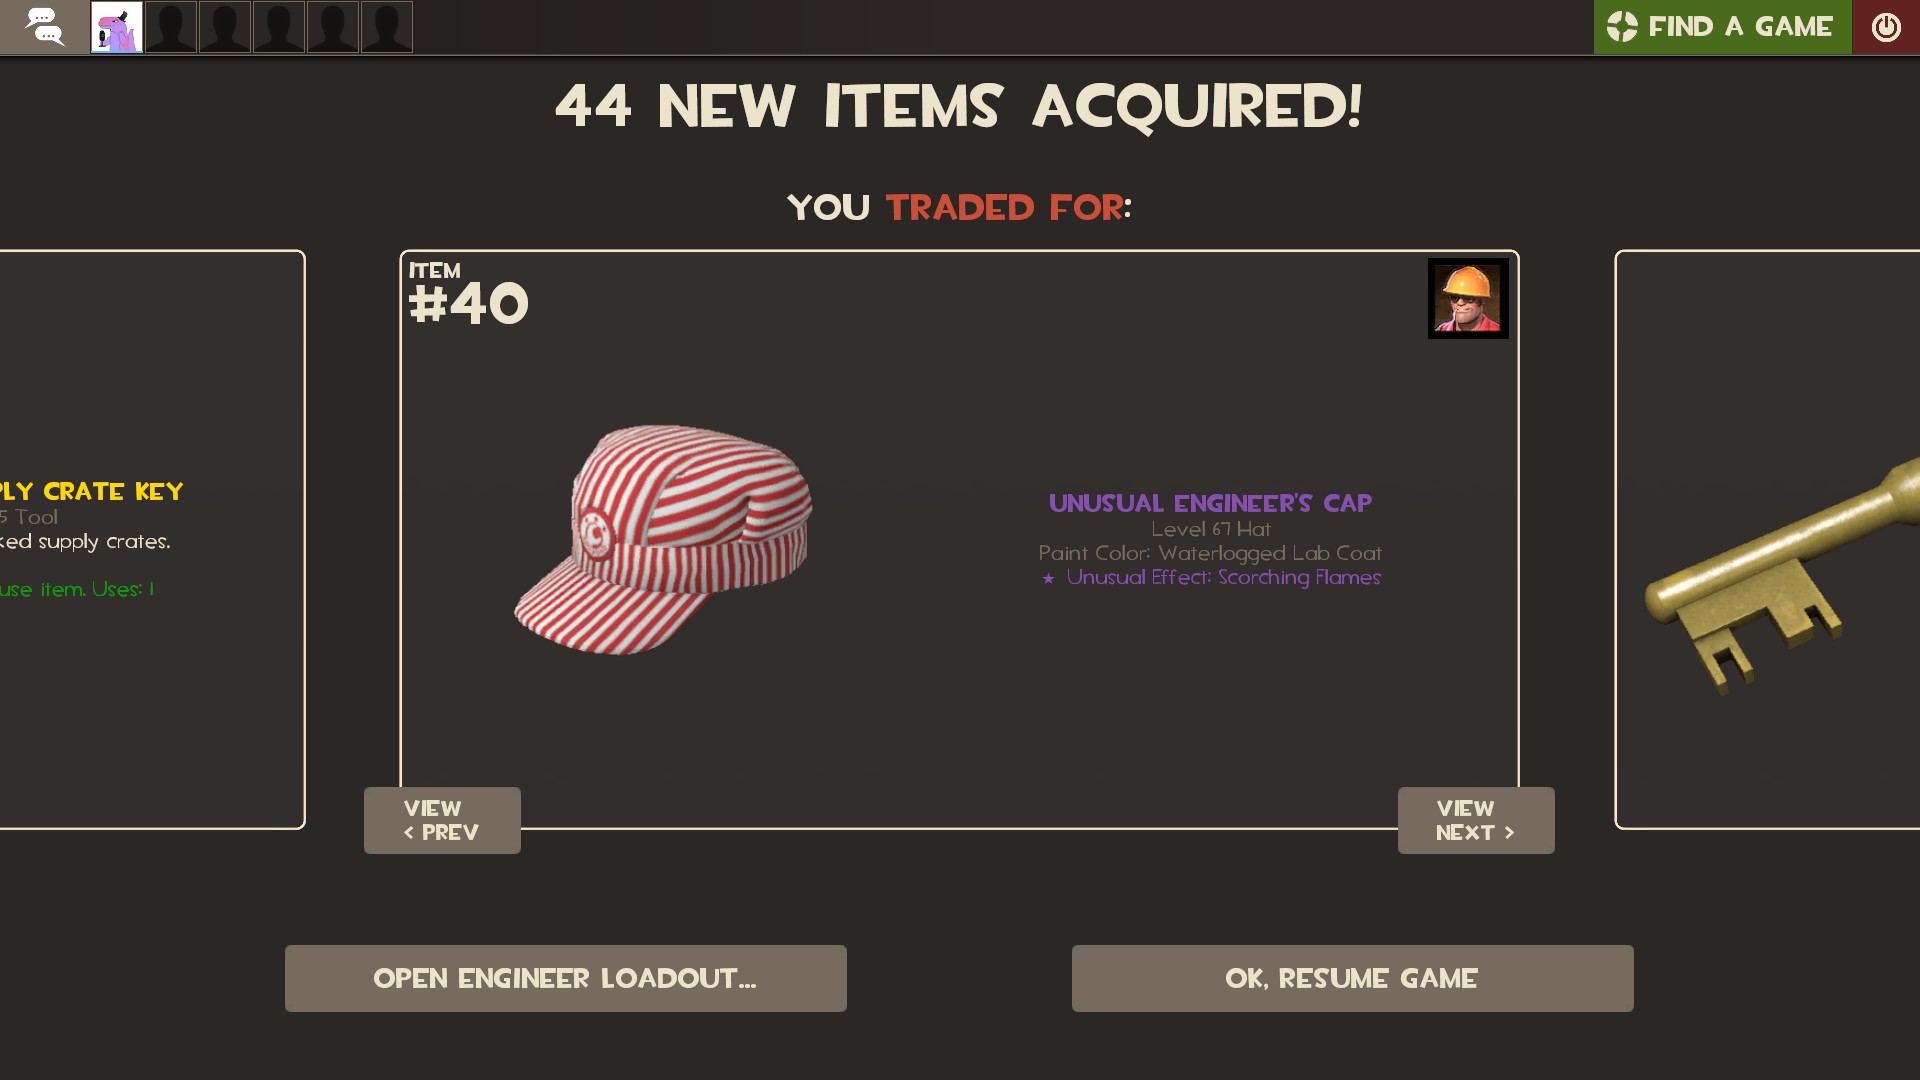Select the first empty party slot silhouette

click(171, 27)
